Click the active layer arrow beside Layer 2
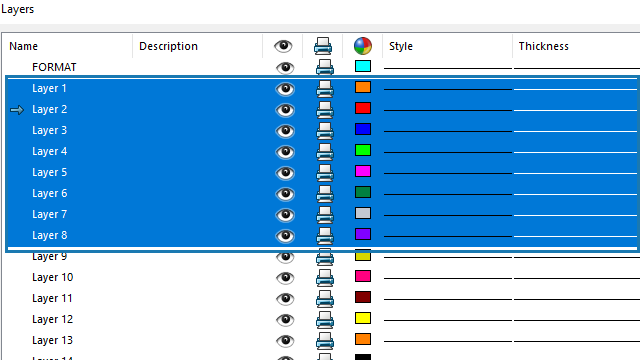 coord(17,110)
